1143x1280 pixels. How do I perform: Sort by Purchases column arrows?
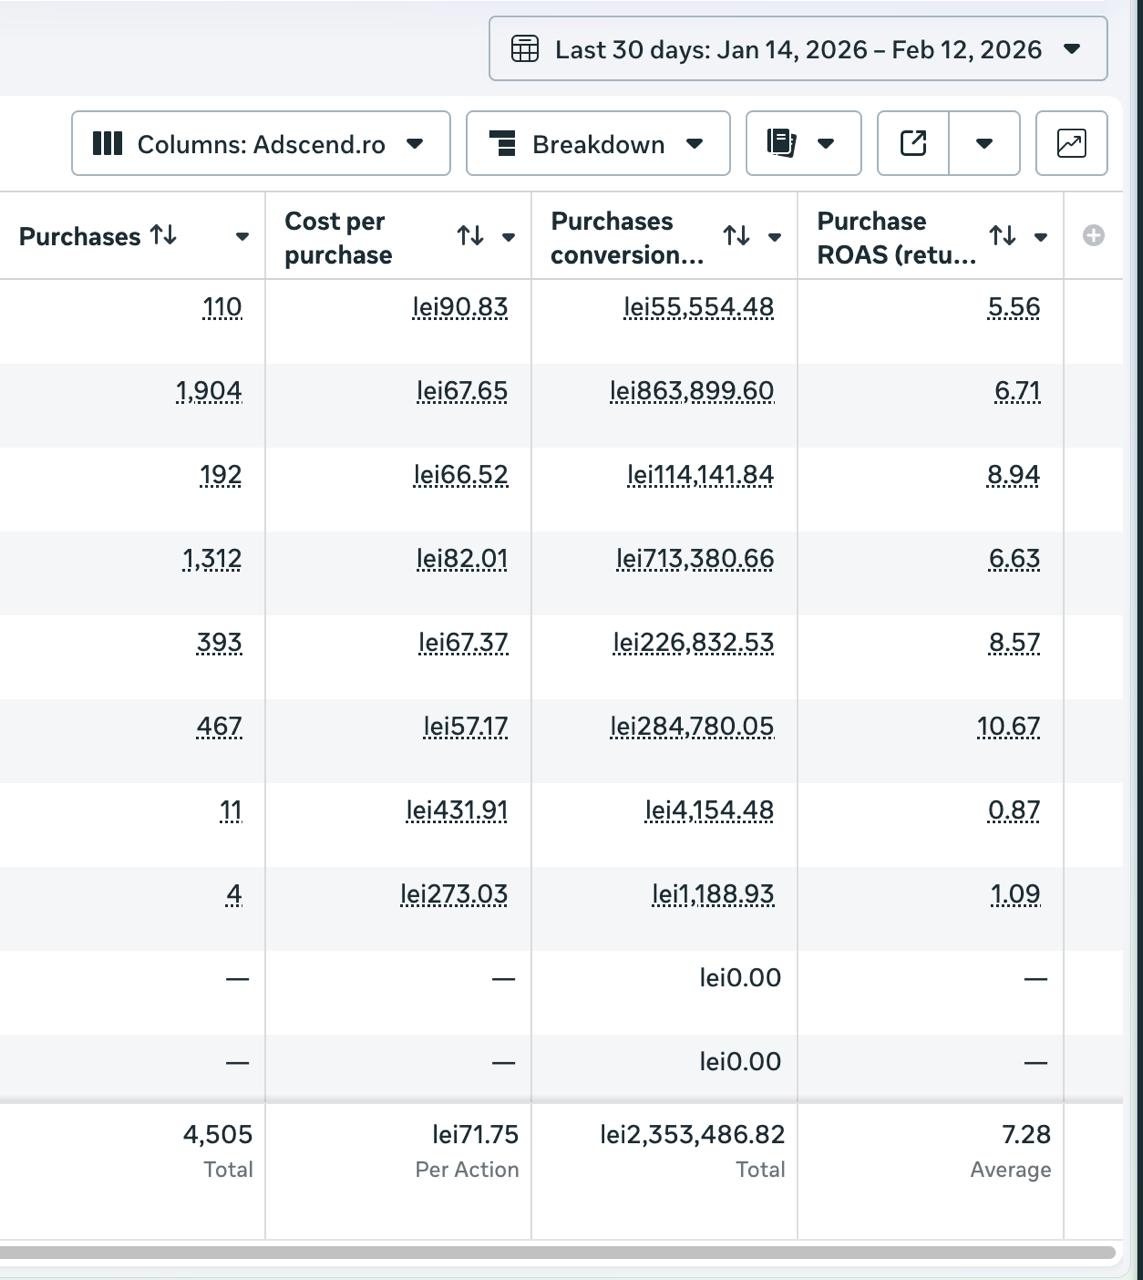click(x=163, y=235)
